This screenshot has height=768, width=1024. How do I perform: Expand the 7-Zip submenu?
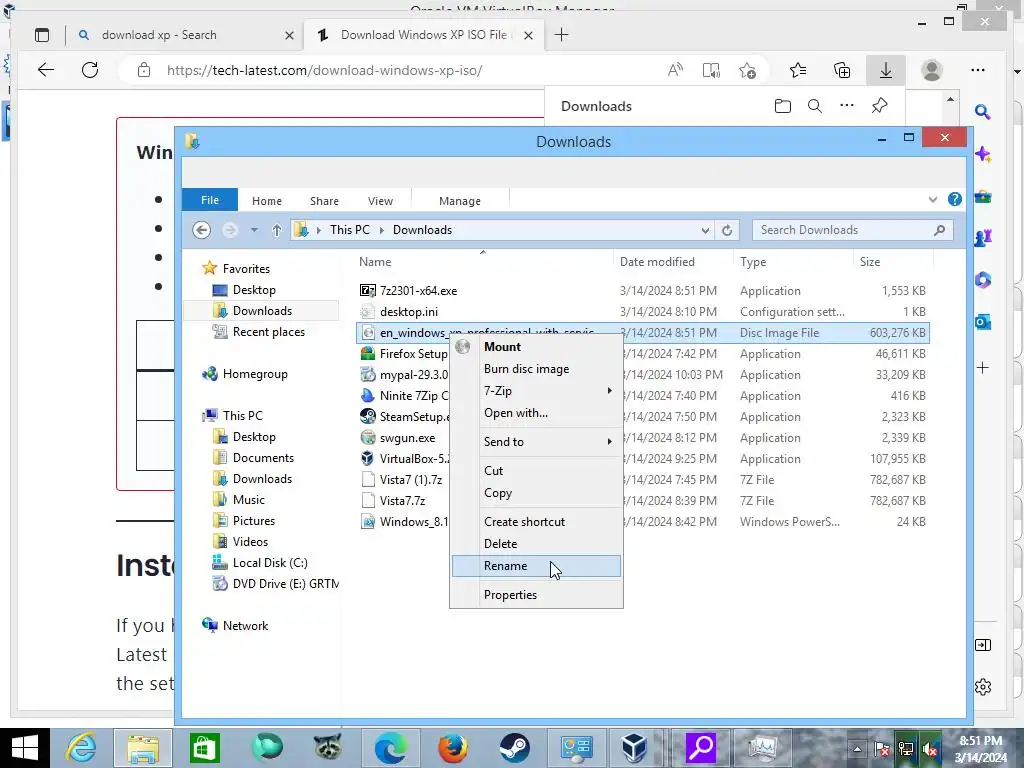(x=536, y=391)
